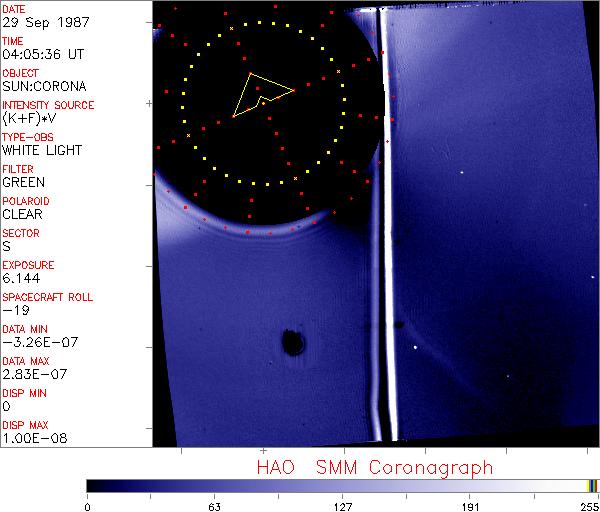Click the color bar label 63

[x=214, y=505]
